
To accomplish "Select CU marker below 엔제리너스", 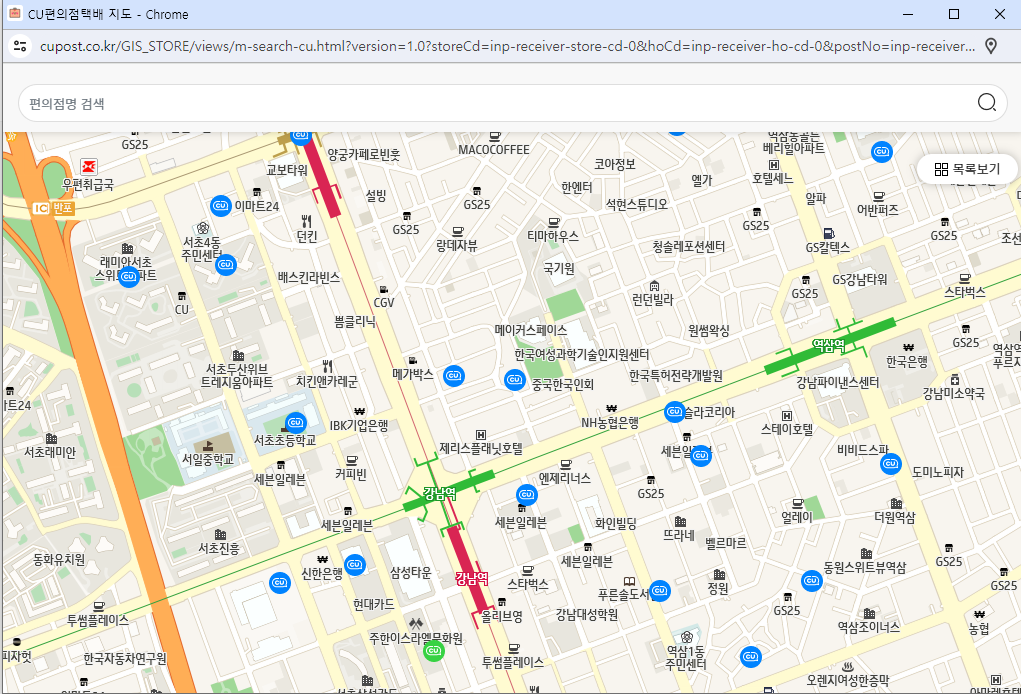I will (x=526, y=495).
